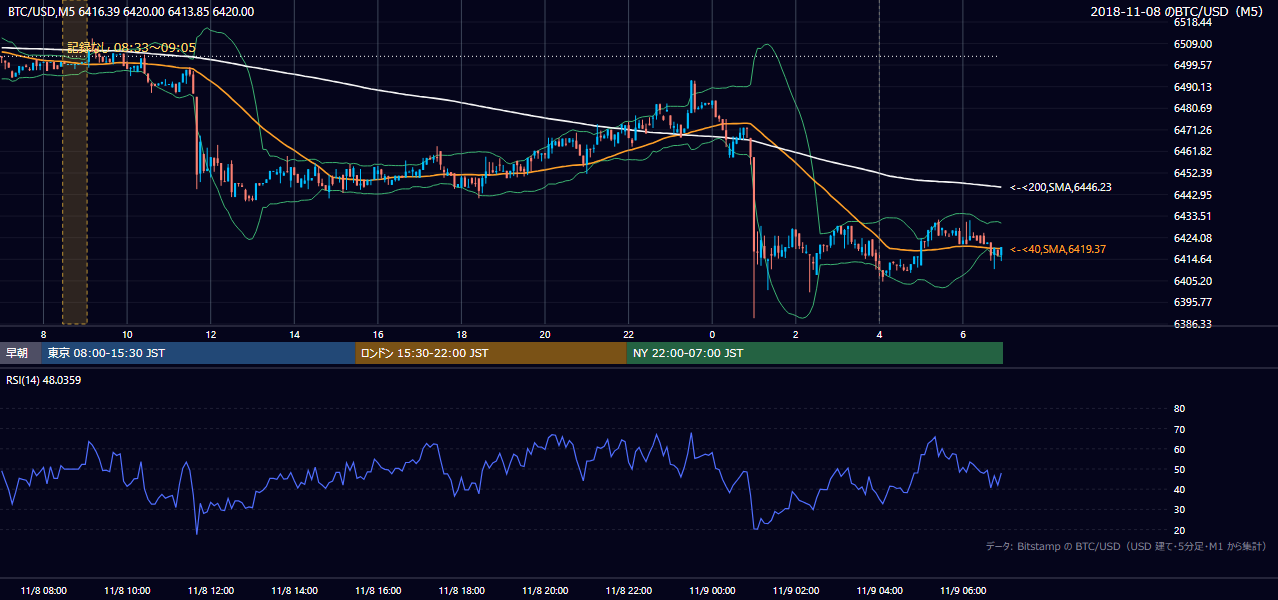Click the bottom date label 11/8 22:00
Screen dimensions: 1278x600
tap(628, 590)
